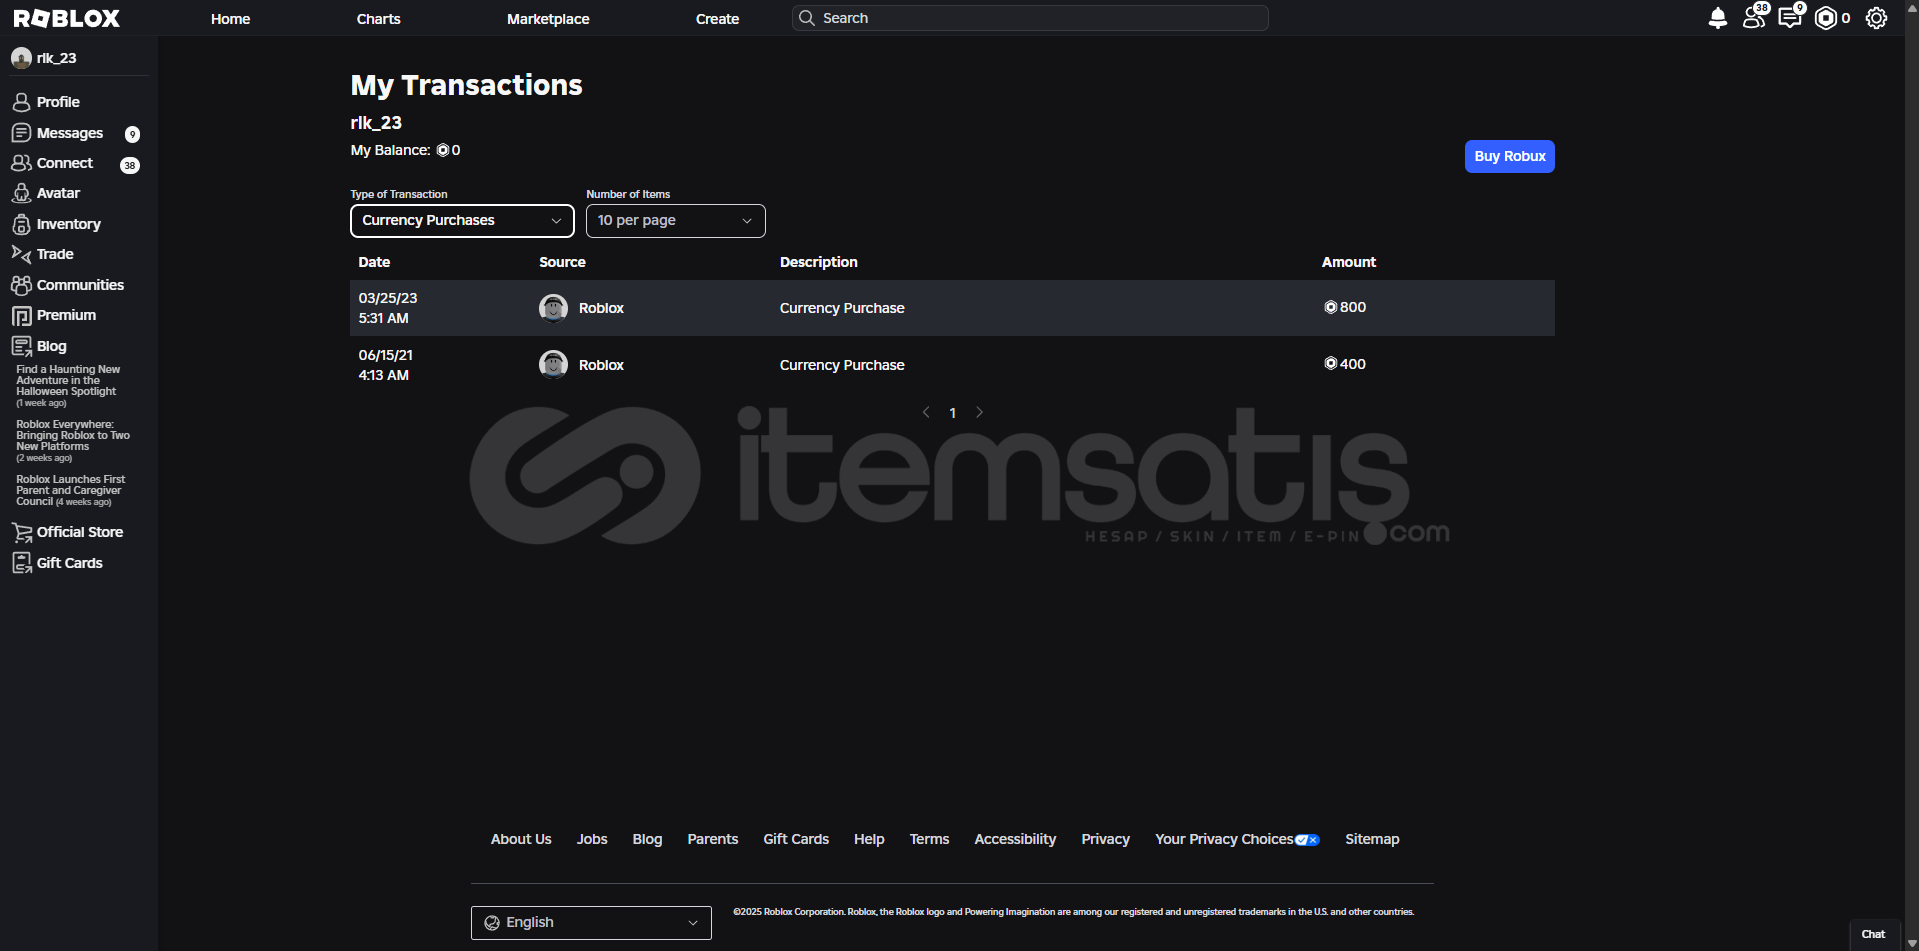Expand the Type of Transaction dropdown
1919x951 pixels.
click(x=461, y=221)
